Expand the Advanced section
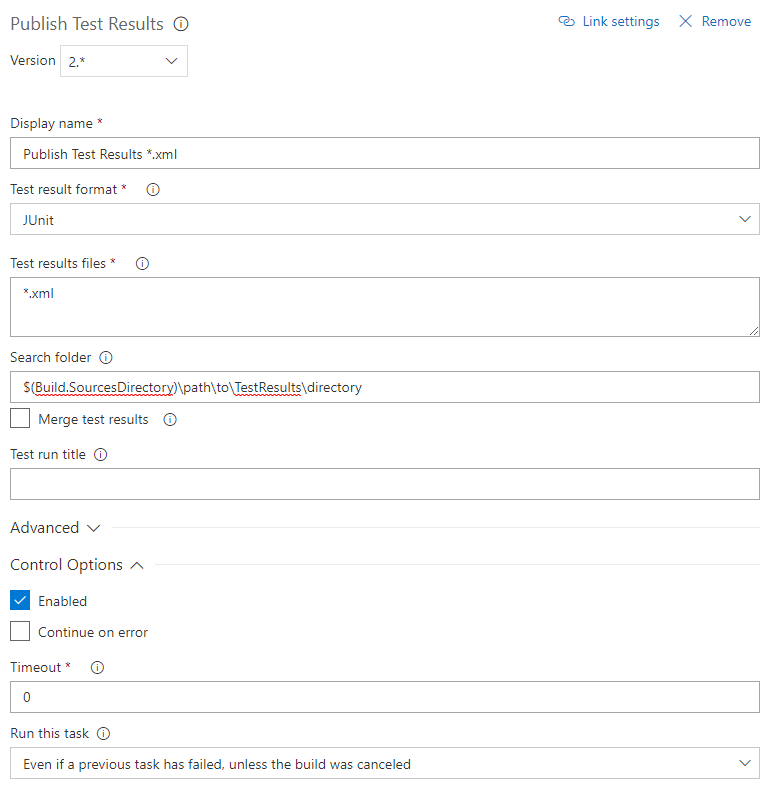 pyautogui.click(x=56, y=528)
